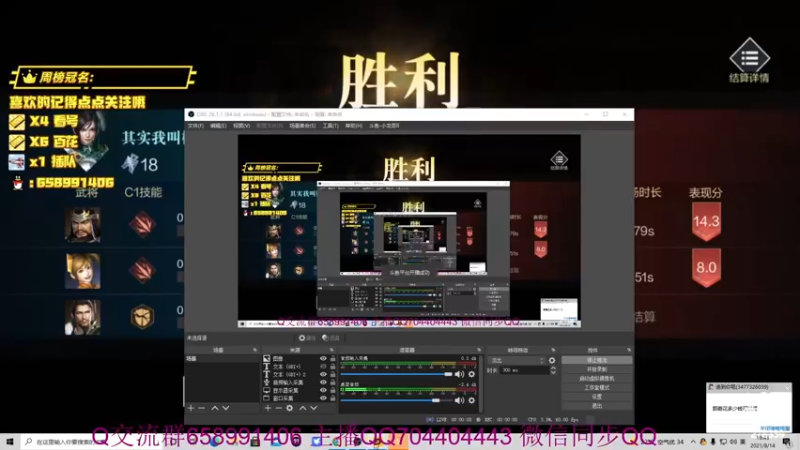Pop out the Controls dock panel

point(629,350)
